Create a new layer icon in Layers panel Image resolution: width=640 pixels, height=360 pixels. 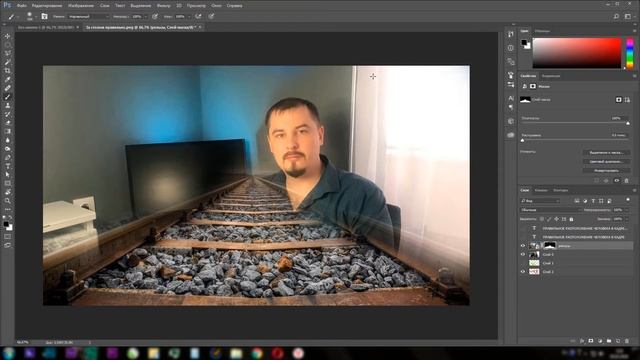point(618,341)
